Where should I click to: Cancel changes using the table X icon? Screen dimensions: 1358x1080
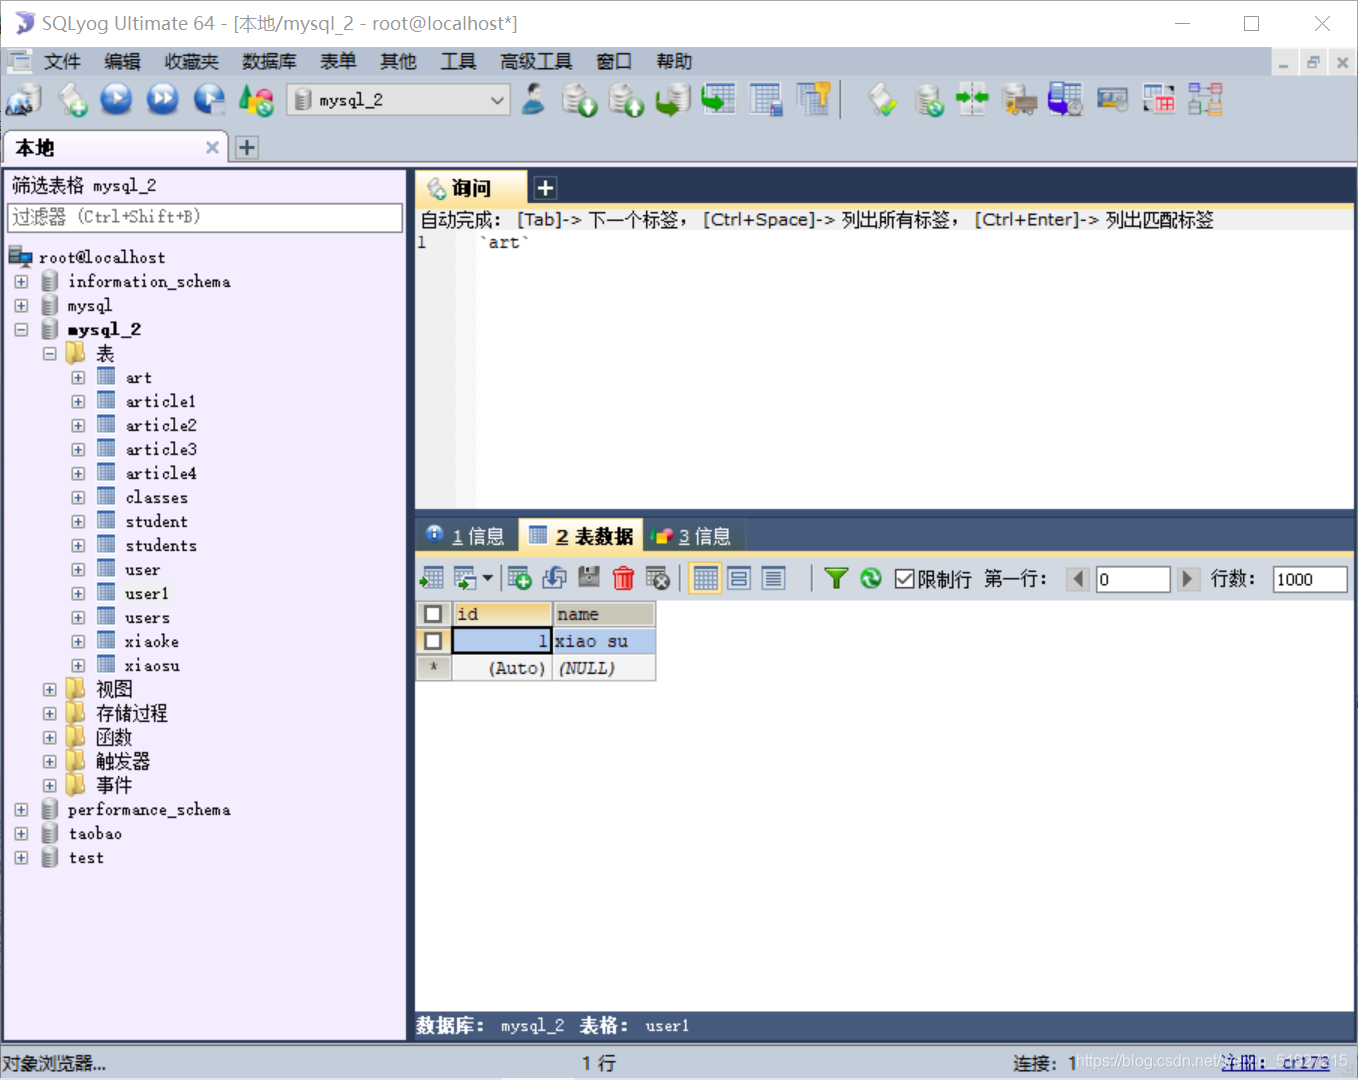[657, 578]
